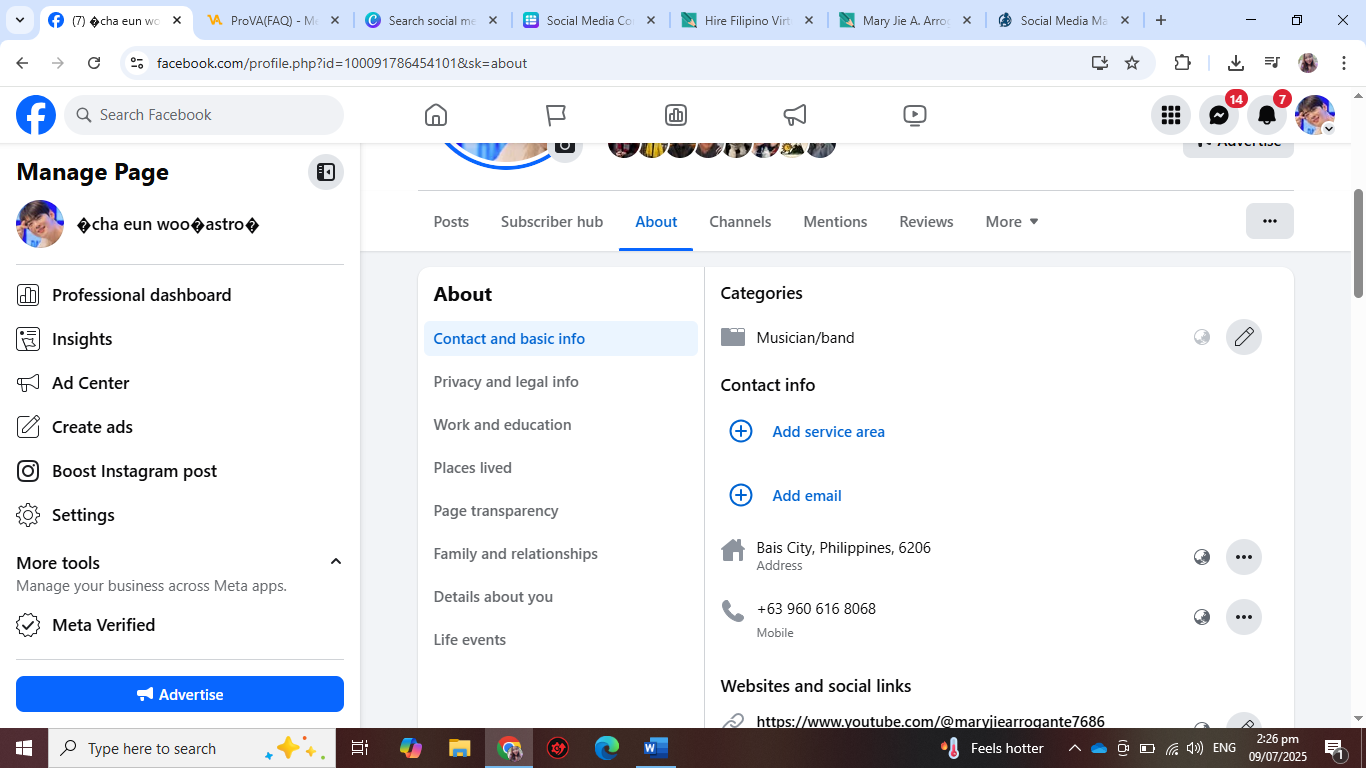
Task: Open Ad Center megaphone icon in top nav
Action: coord(795,115)
